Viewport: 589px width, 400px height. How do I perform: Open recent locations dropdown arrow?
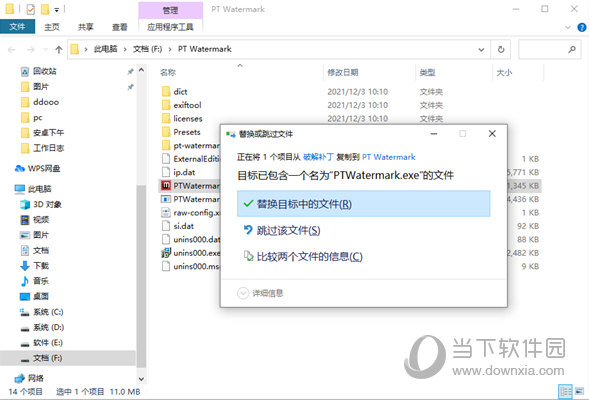tap(46, 49)
